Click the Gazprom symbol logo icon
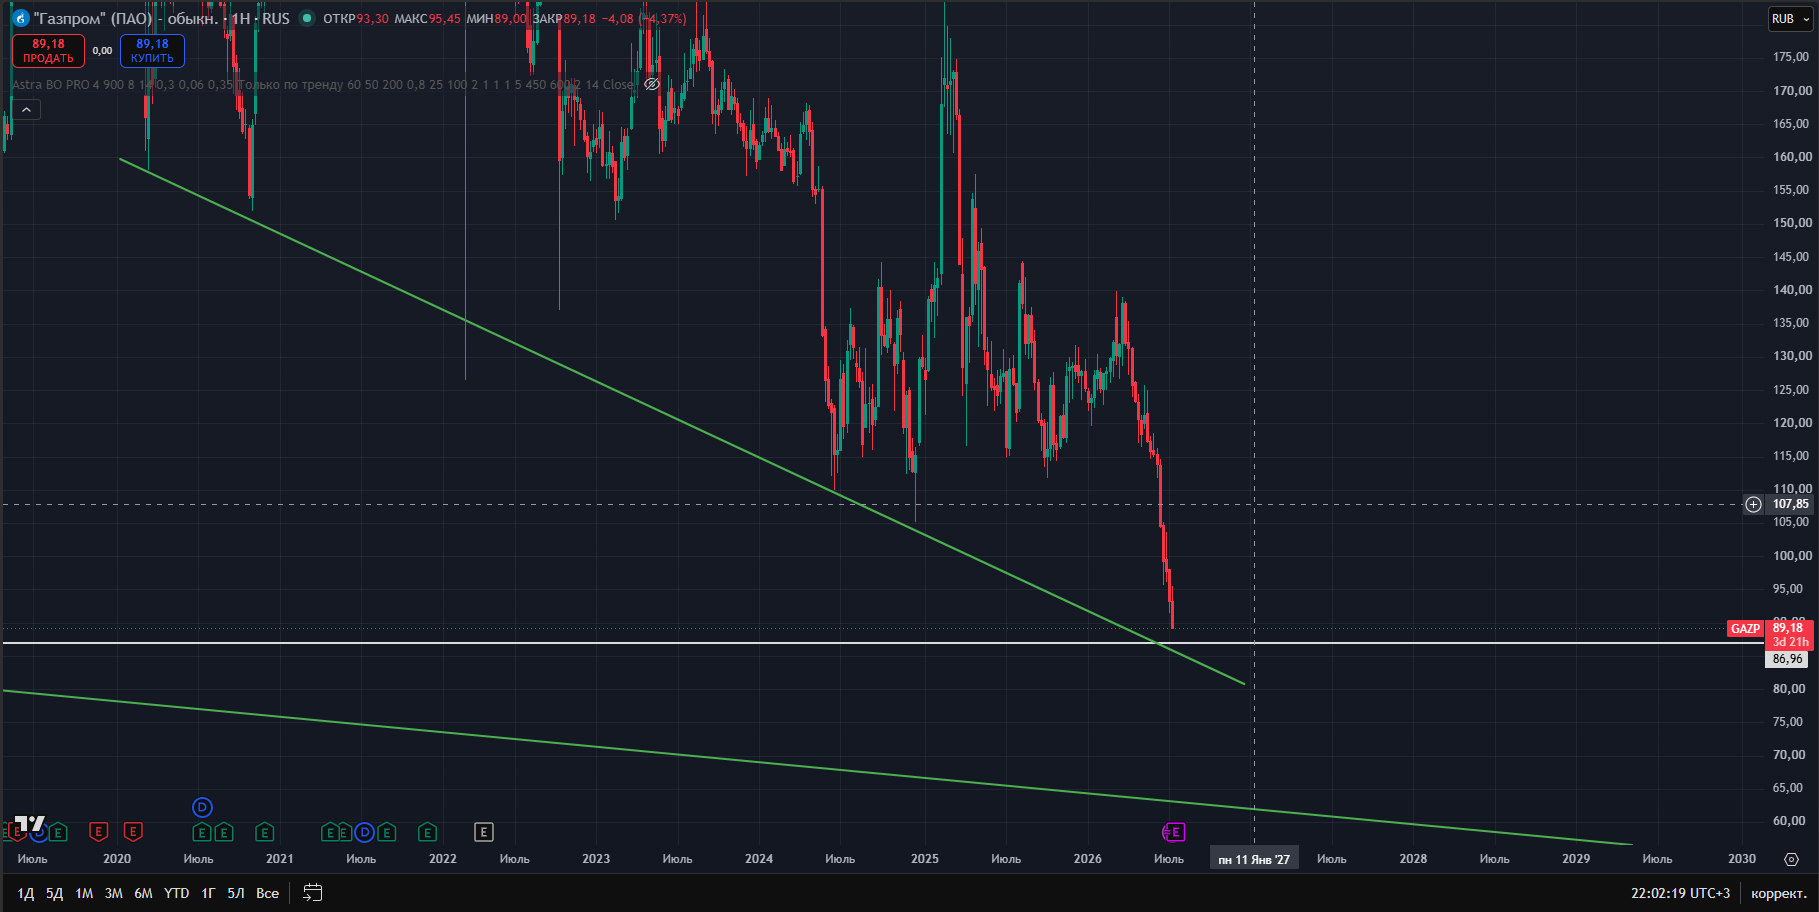 click(x=20, y=18)
